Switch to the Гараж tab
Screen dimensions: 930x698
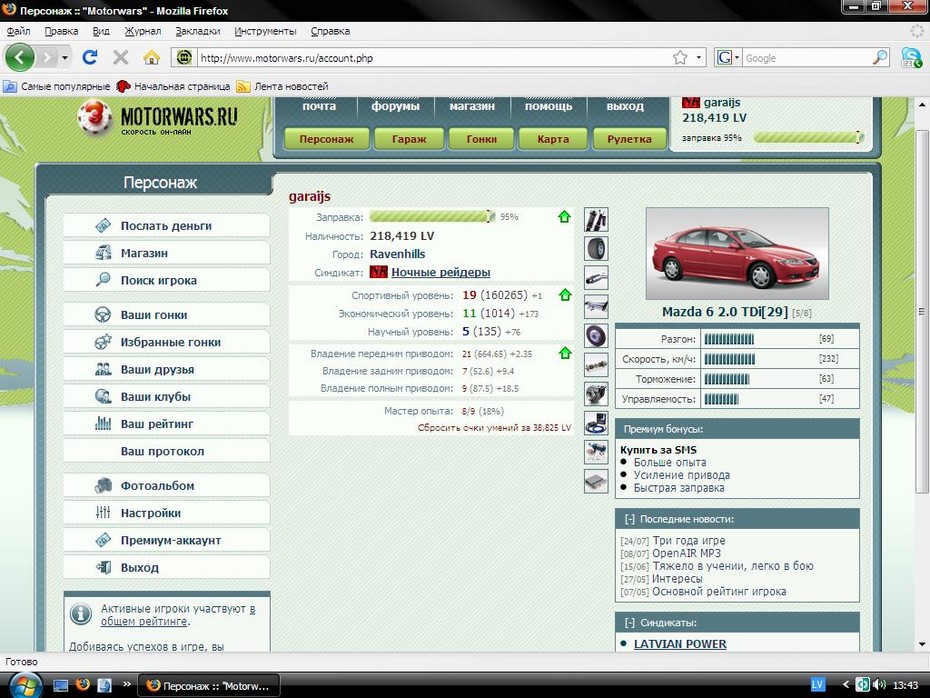[409, 139]
